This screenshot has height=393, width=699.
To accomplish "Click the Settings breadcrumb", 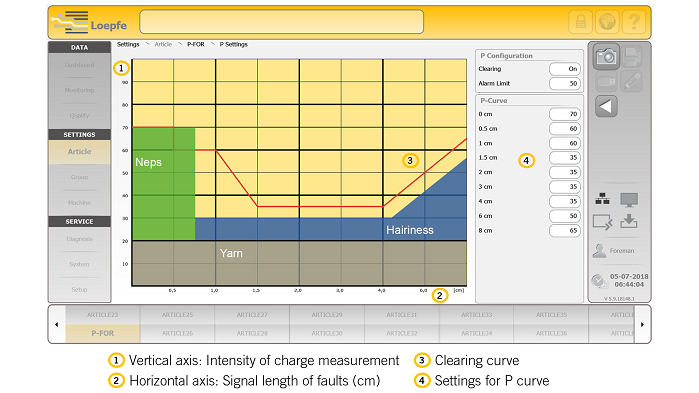I will [x=128, y=45].
